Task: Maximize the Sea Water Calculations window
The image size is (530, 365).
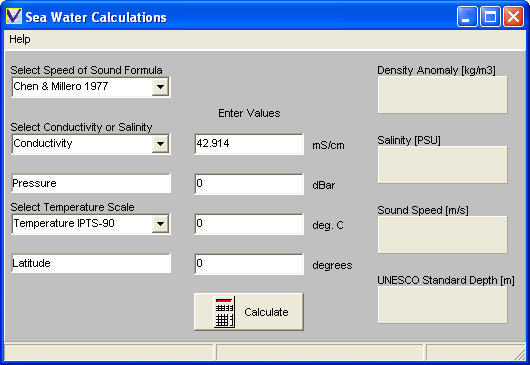Action: pos(490,16)
